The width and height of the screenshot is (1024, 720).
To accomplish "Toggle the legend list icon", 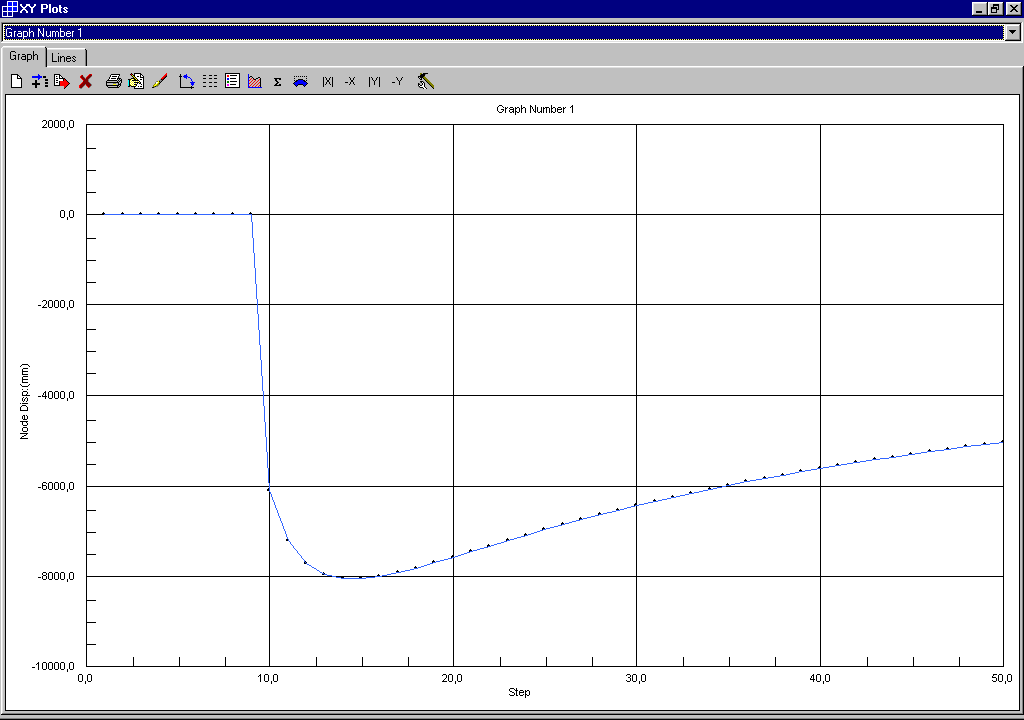I will 232,81.
